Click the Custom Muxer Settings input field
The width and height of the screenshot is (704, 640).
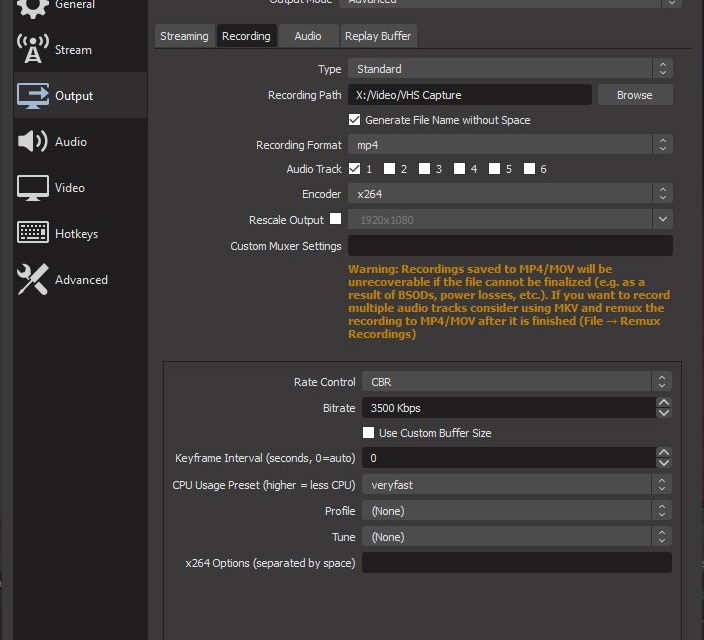(x=510, y=246)
